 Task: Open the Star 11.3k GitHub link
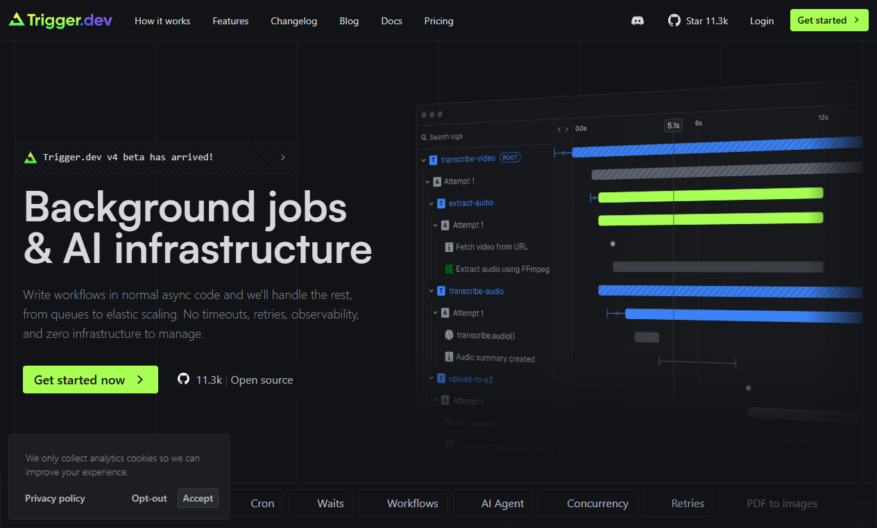pyautogui.click(x=698, y=21)
